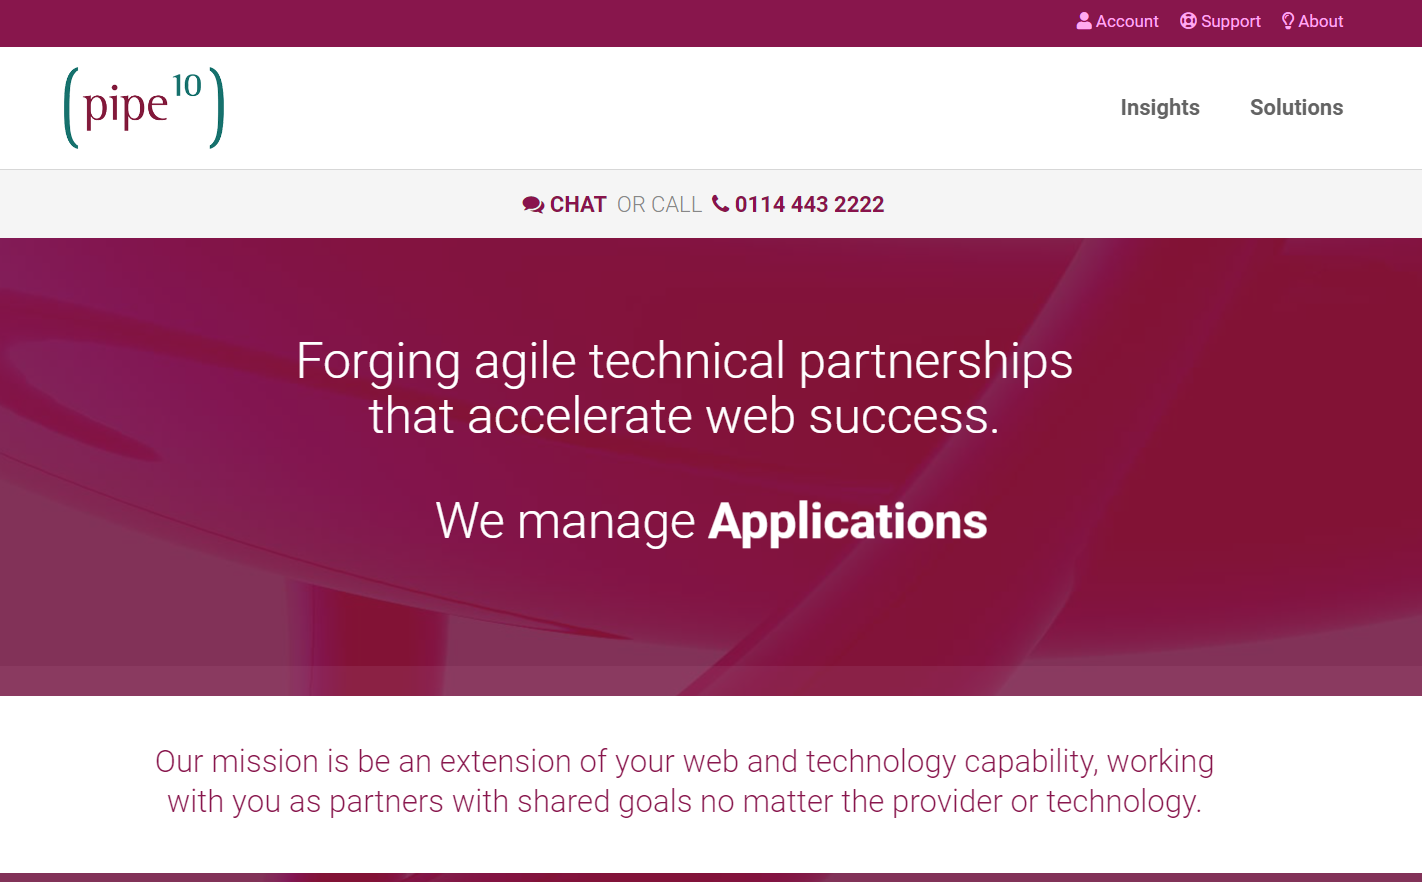
Task: Click the Support lifebuoy icon
Action: click(x=1188, y=21)
